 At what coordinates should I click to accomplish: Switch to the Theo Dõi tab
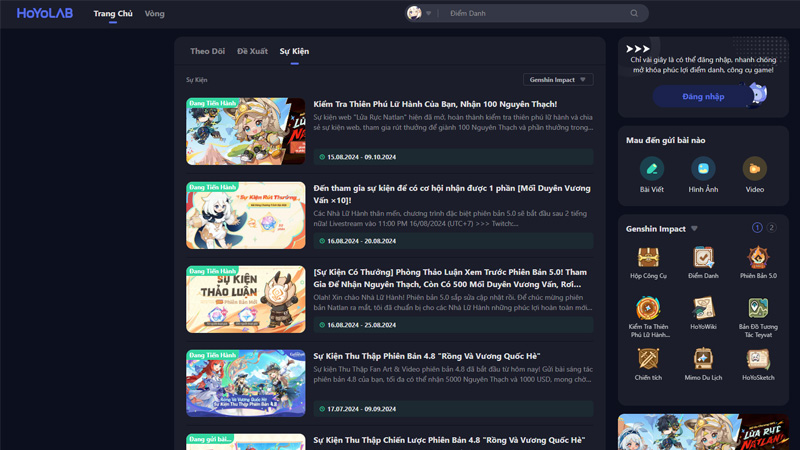(x=207, y=51)
